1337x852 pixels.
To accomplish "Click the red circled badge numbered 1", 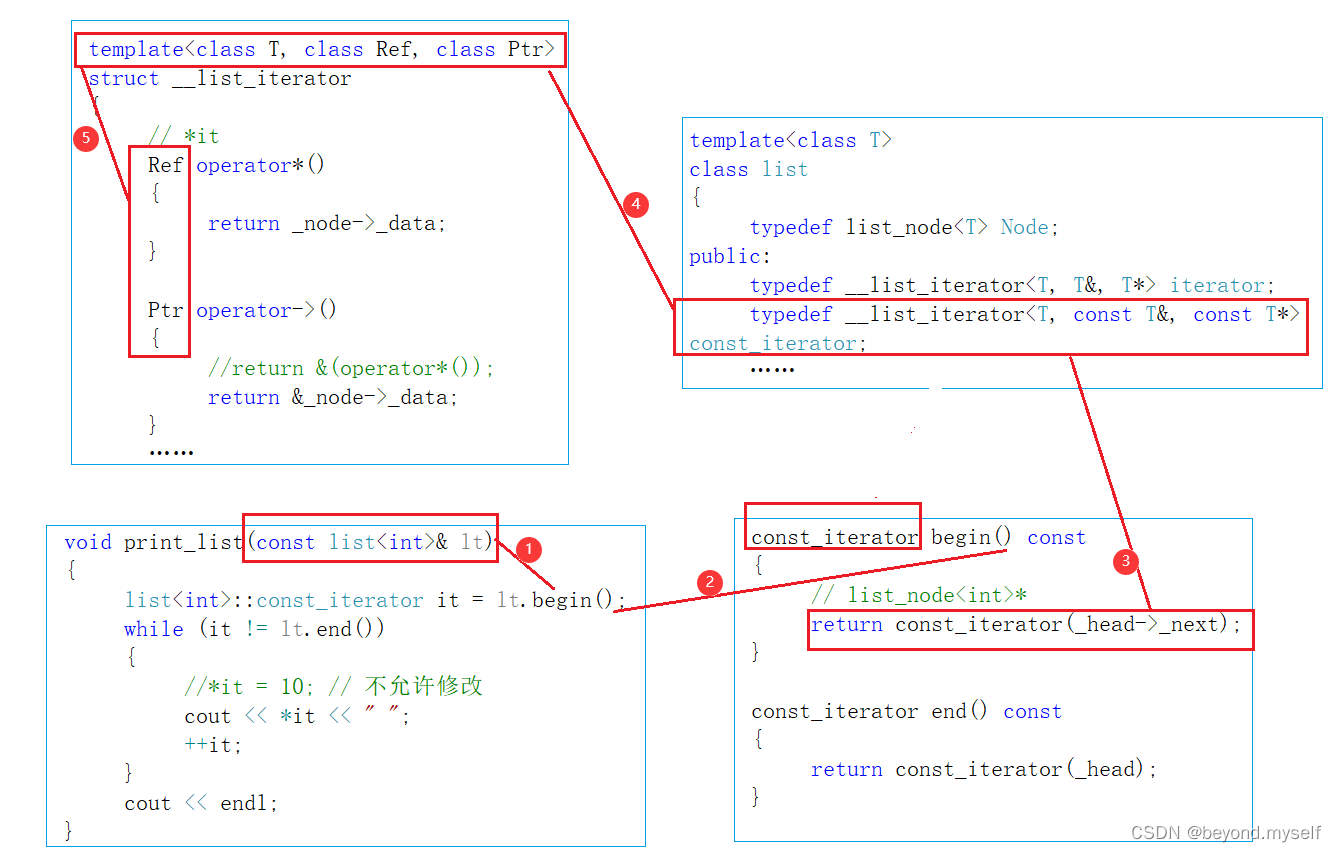I will tap(527, 549).
